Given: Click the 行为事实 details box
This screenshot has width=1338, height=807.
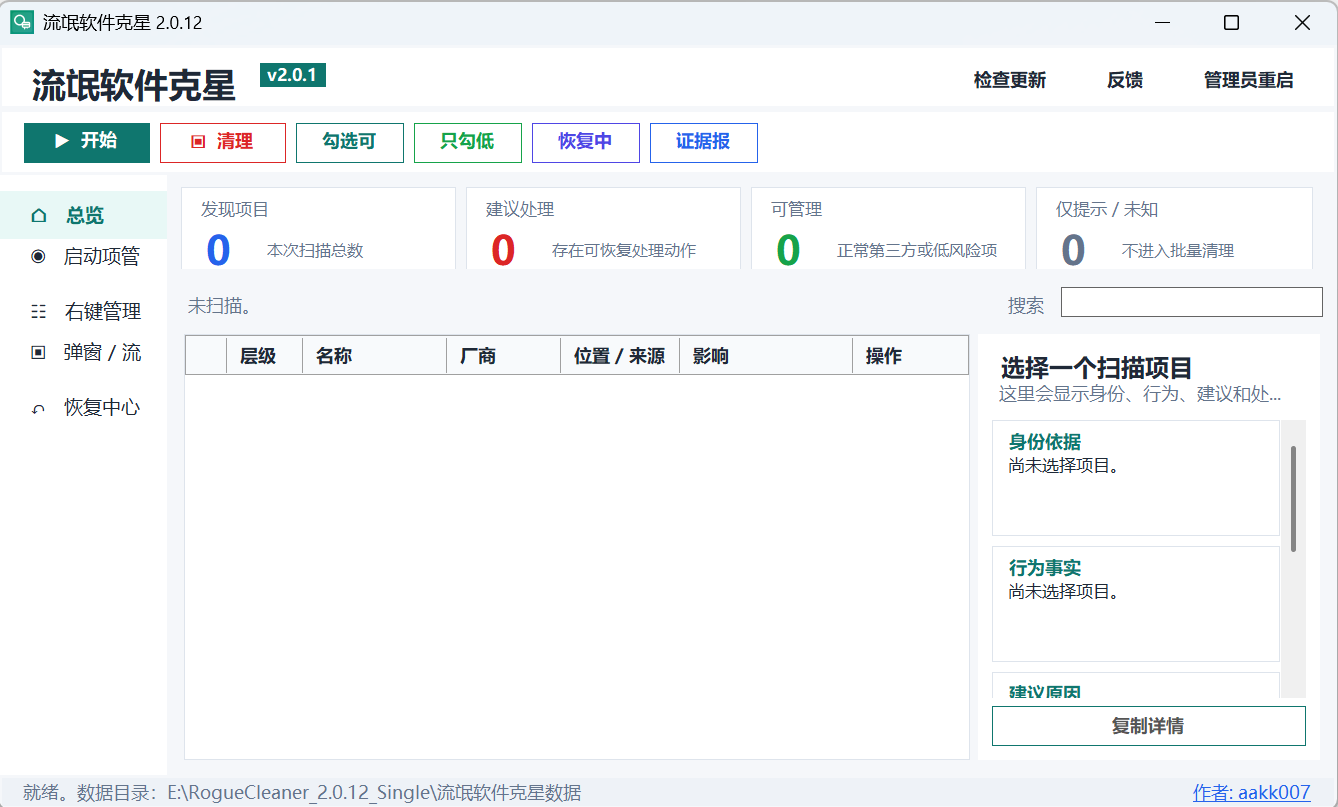Looking at the screenshot, I should click(1136, 604).
